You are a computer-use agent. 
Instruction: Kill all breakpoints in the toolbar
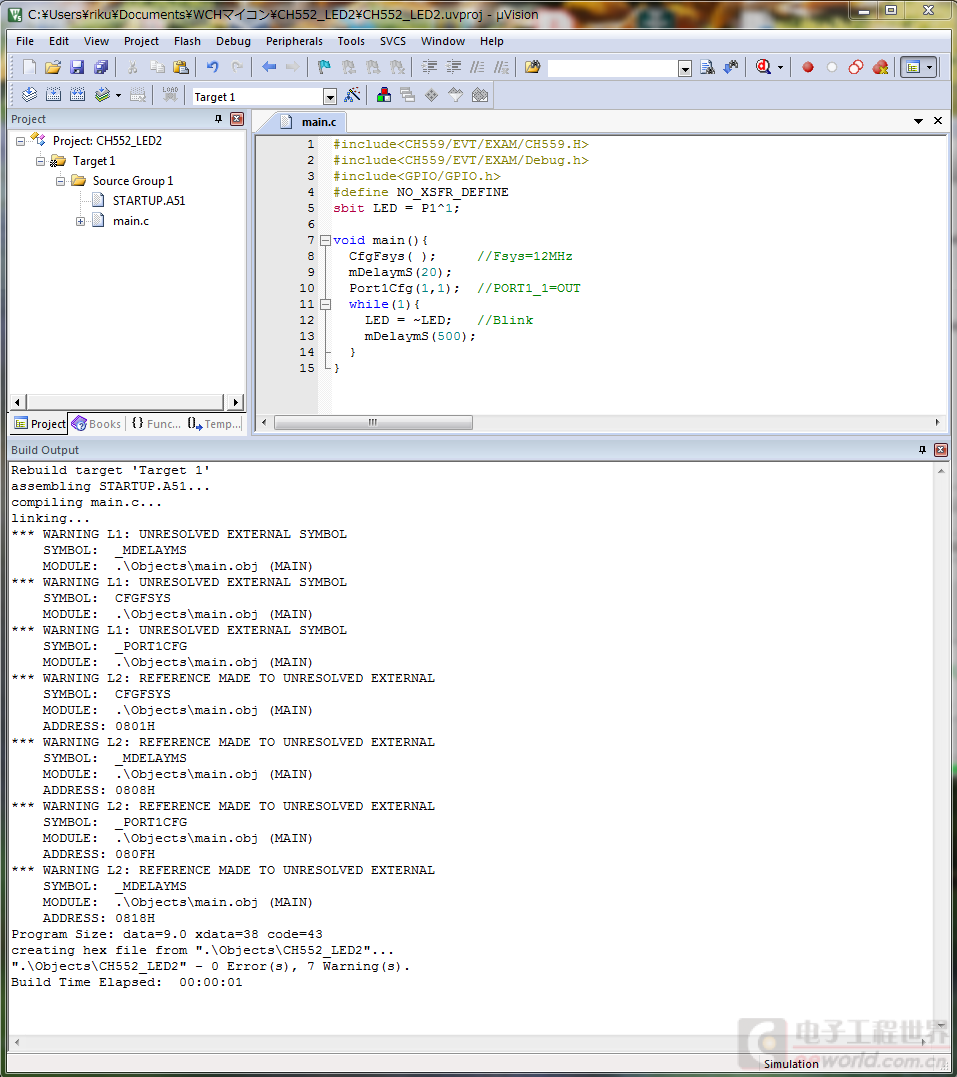(880, 67)
